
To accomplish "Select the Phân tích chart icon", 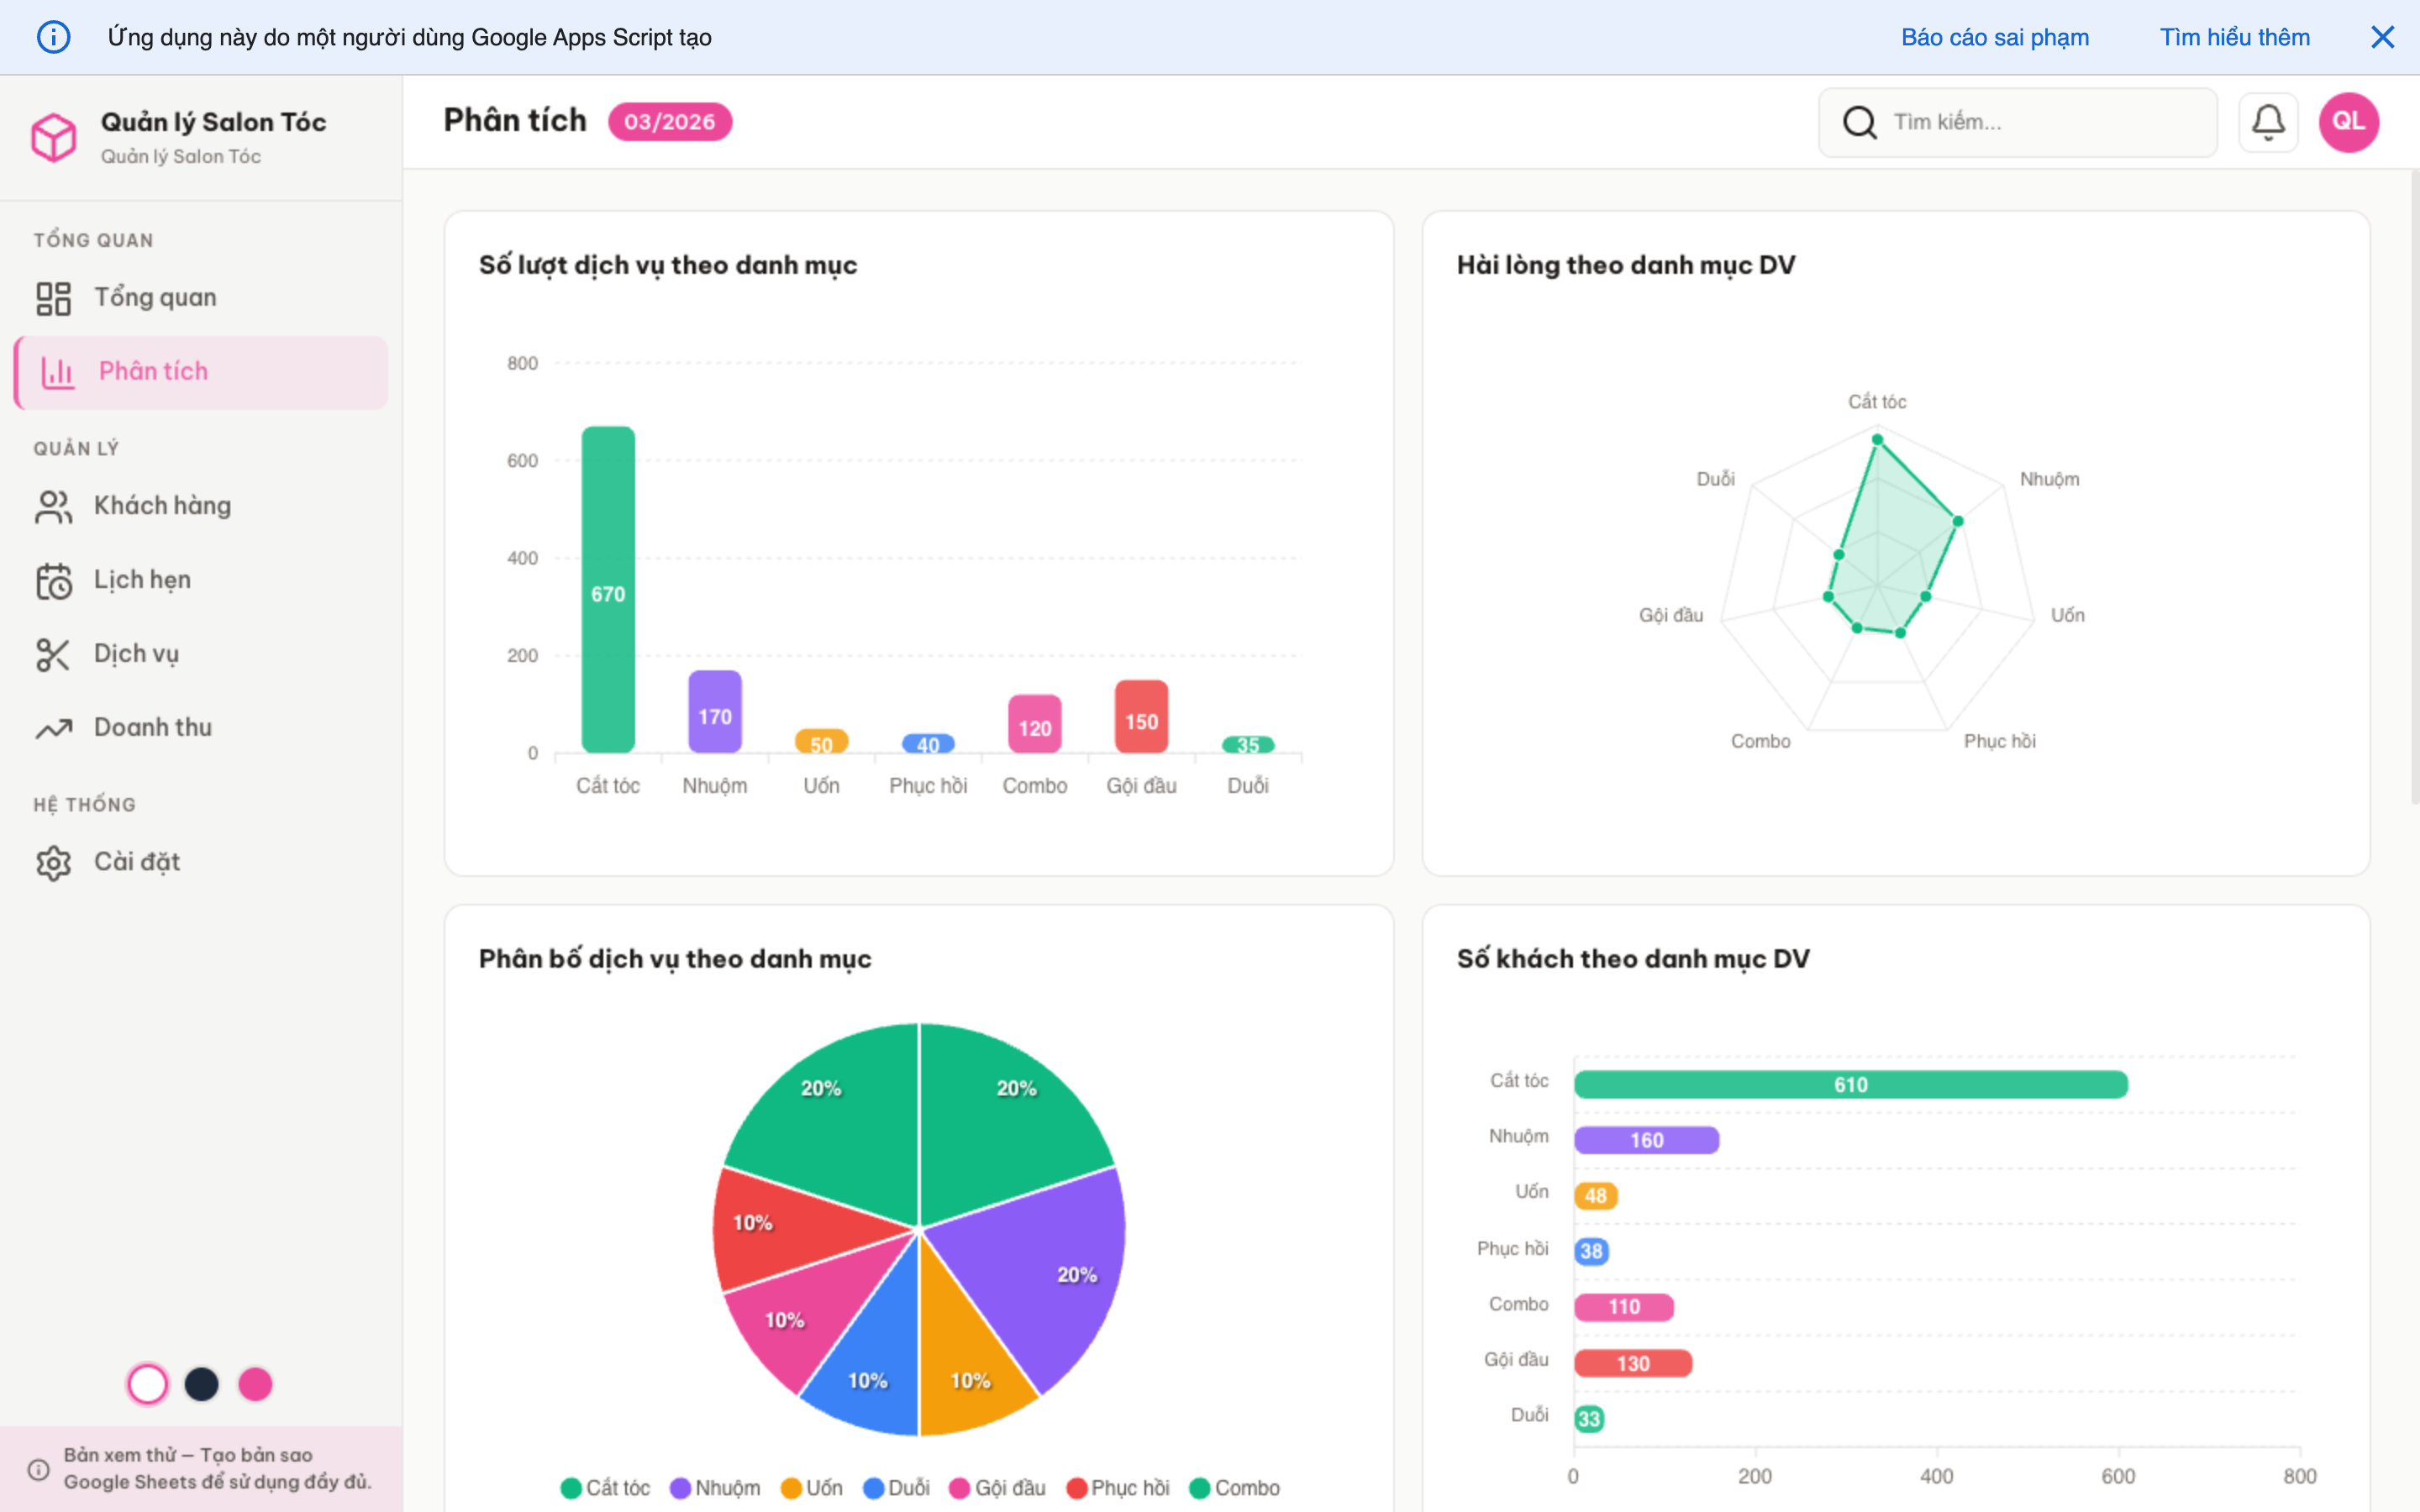I will [57, 371].
